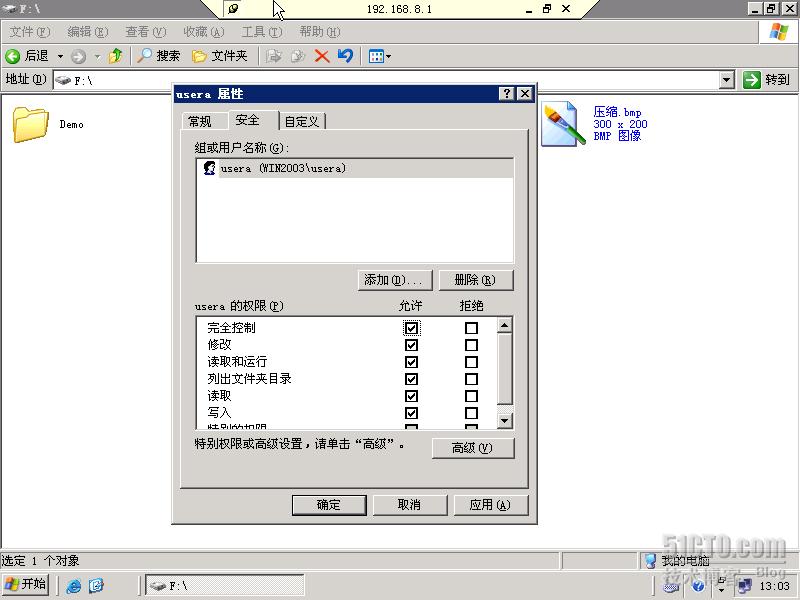Open the Start menu

(x=26, y=584)
